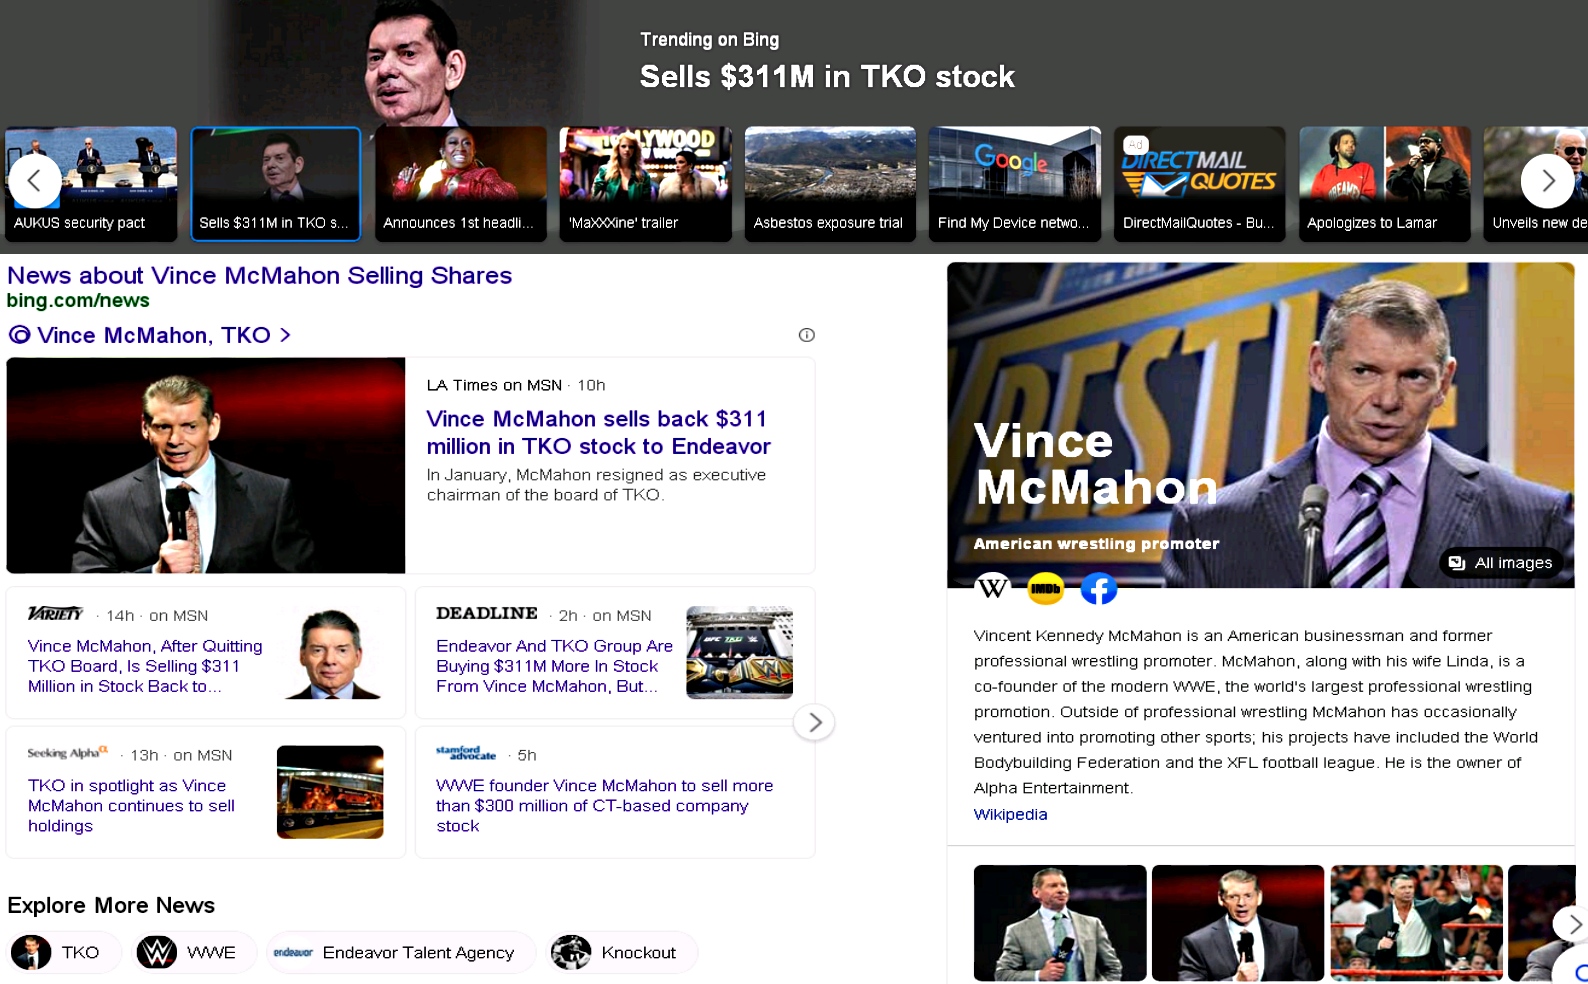
Task: Select the Knockout topic chip
Action: tap(622, 952)
